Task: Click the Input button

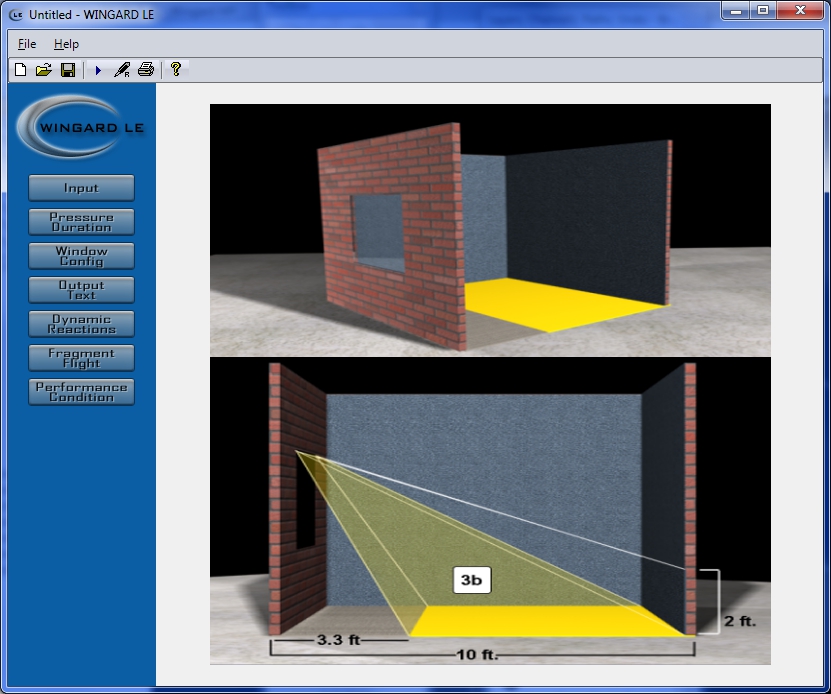Action: click(81, 188)
